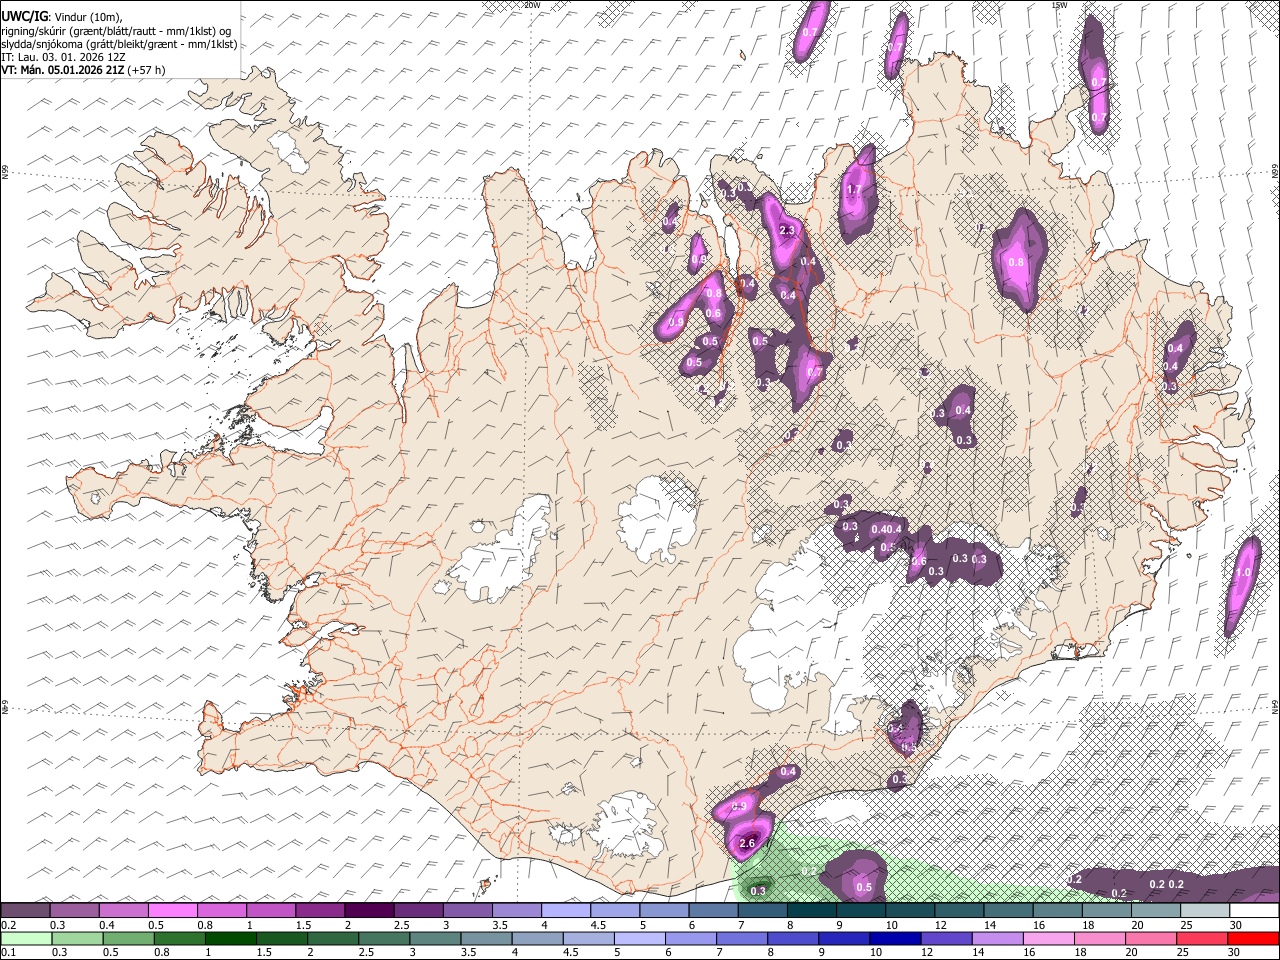Click the 1.0 value off the east coast
Screen dimensions: 1280x960
pyautogui.click(x=1244, y=573)
